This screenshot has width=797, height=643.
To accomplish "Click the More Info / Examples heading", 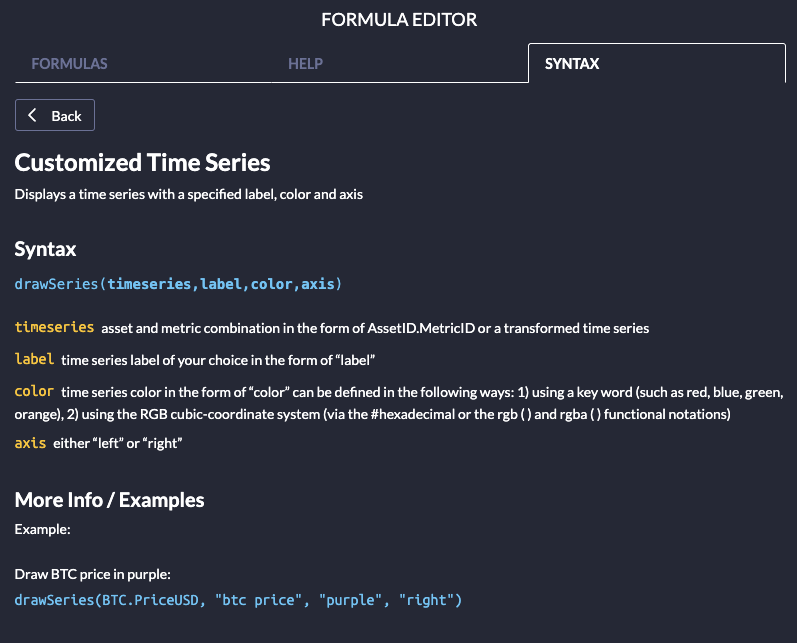I will coord(109,500).
